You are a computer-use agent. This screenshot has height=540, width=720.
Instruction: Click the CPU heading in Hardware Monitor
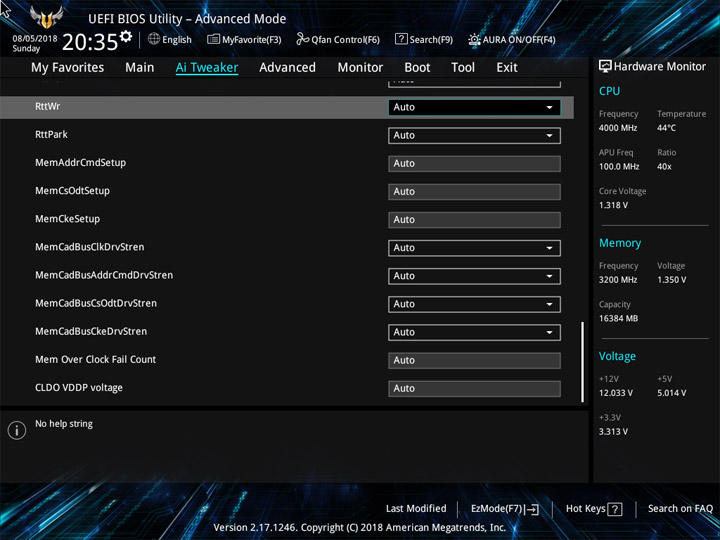point(609,91)
